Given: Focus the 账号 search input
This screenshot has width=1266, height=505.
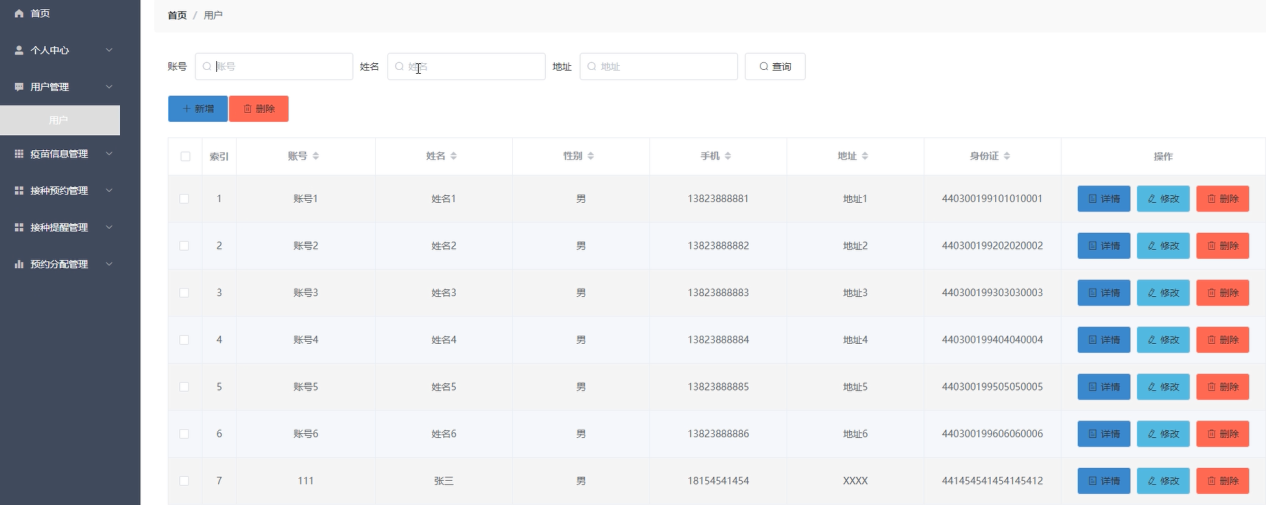Looking at the screenshot, I should coord(274,67).
